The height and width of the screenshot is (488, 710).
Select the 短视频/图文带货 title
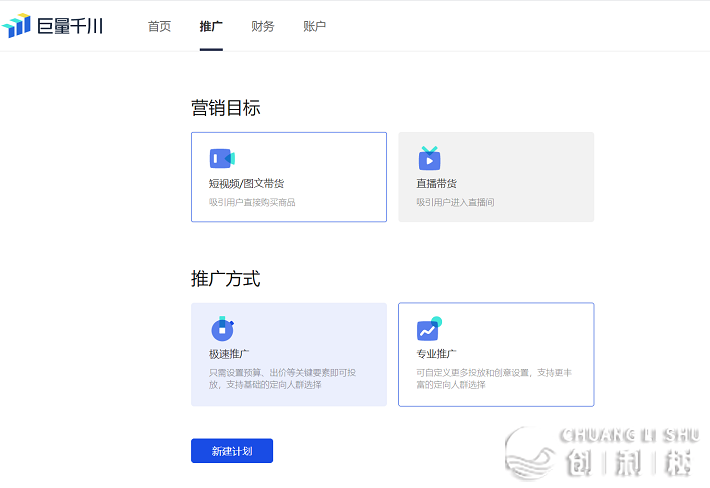click(x=246, y=184)
